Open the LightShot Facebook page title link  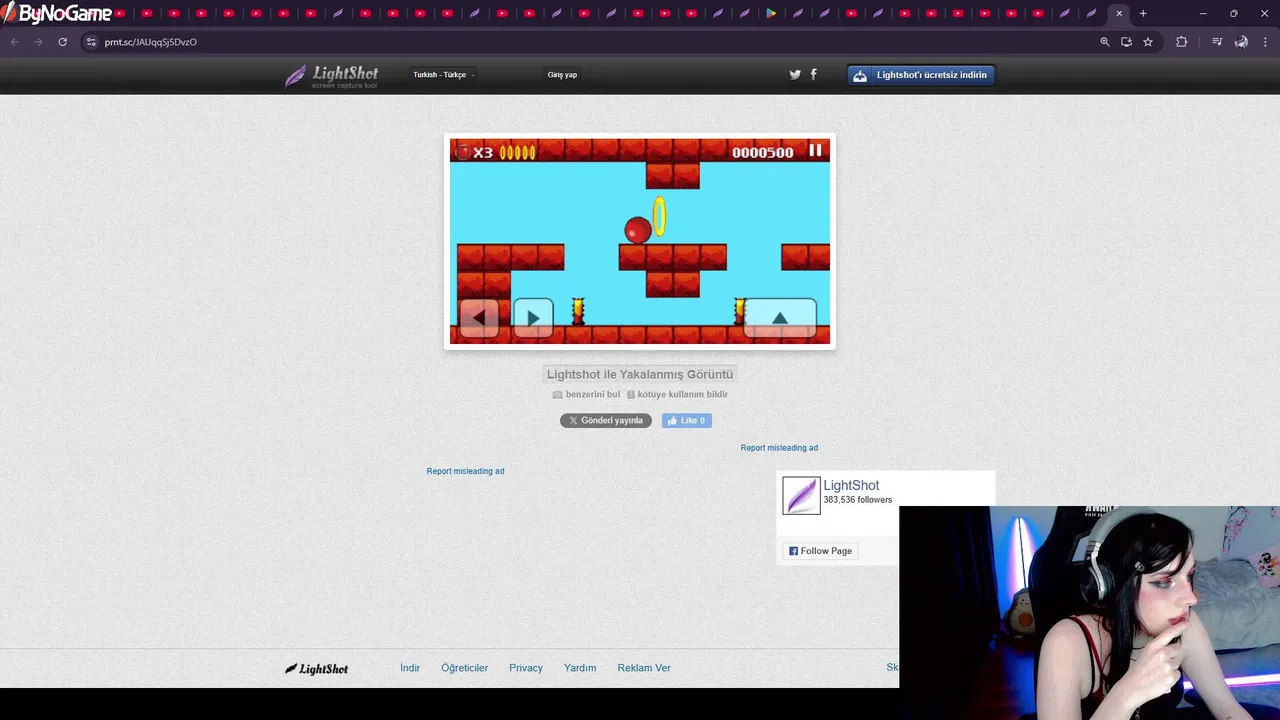pos(851,485)
